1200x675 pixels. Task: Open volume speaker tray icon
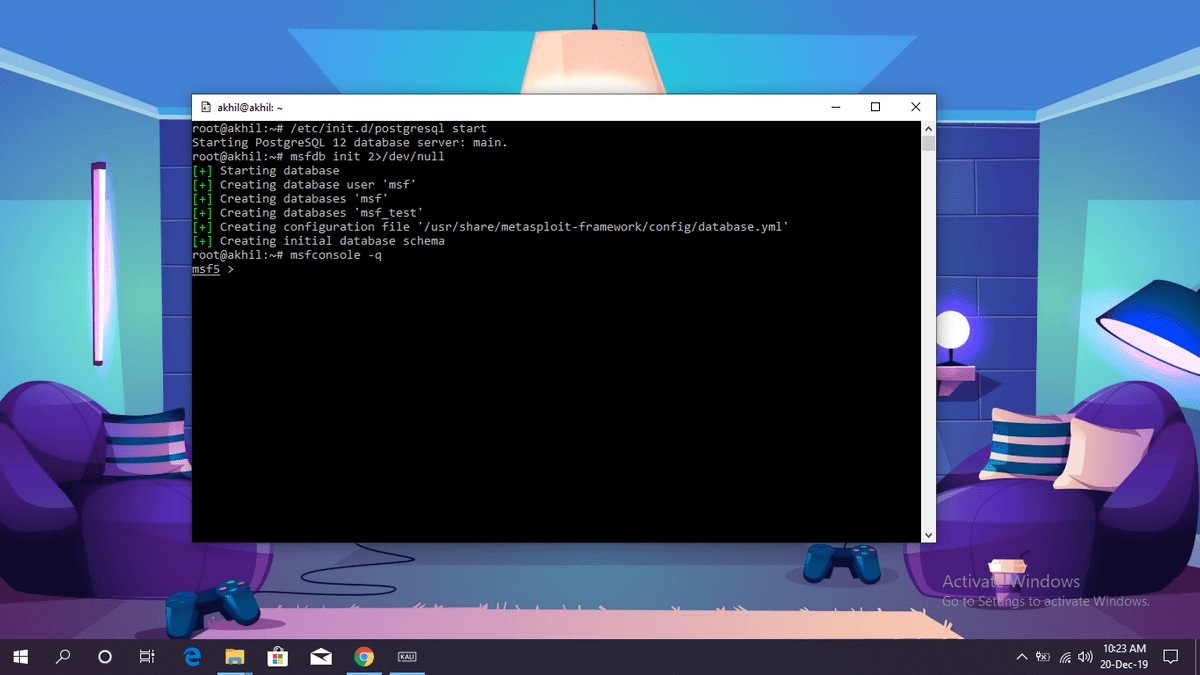click(1086, 657)
